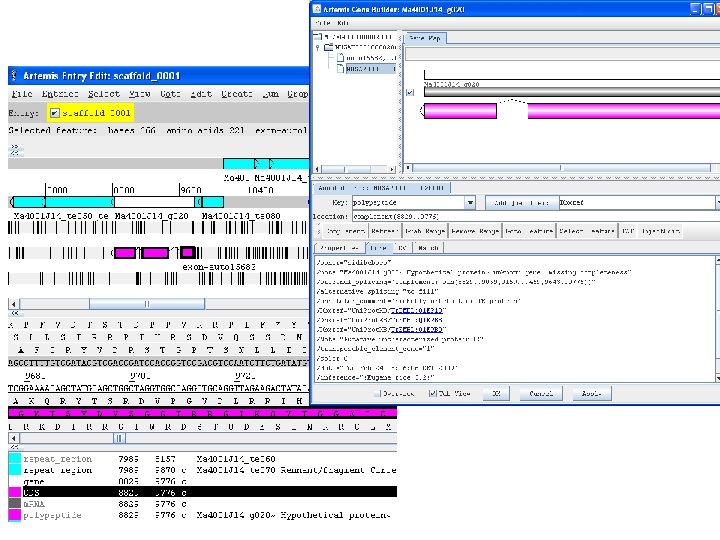Collapse the folder node in Gene Builder tree
The image size is (720, 540).
coord(318,47)
